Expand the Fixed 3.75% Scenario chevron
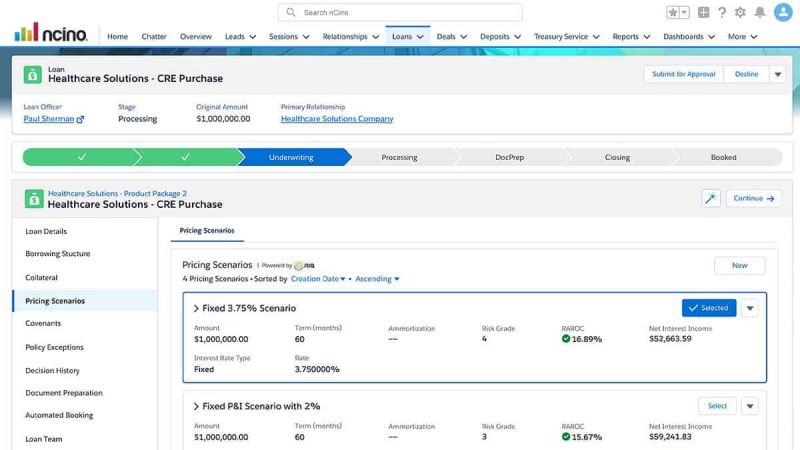The height and width of the screenshot is (450, 800). point(196,309)
